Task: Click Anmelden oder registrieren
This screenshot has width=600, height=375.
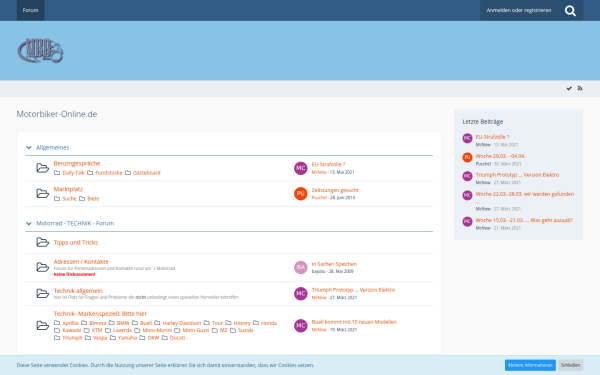Action: 518,10
